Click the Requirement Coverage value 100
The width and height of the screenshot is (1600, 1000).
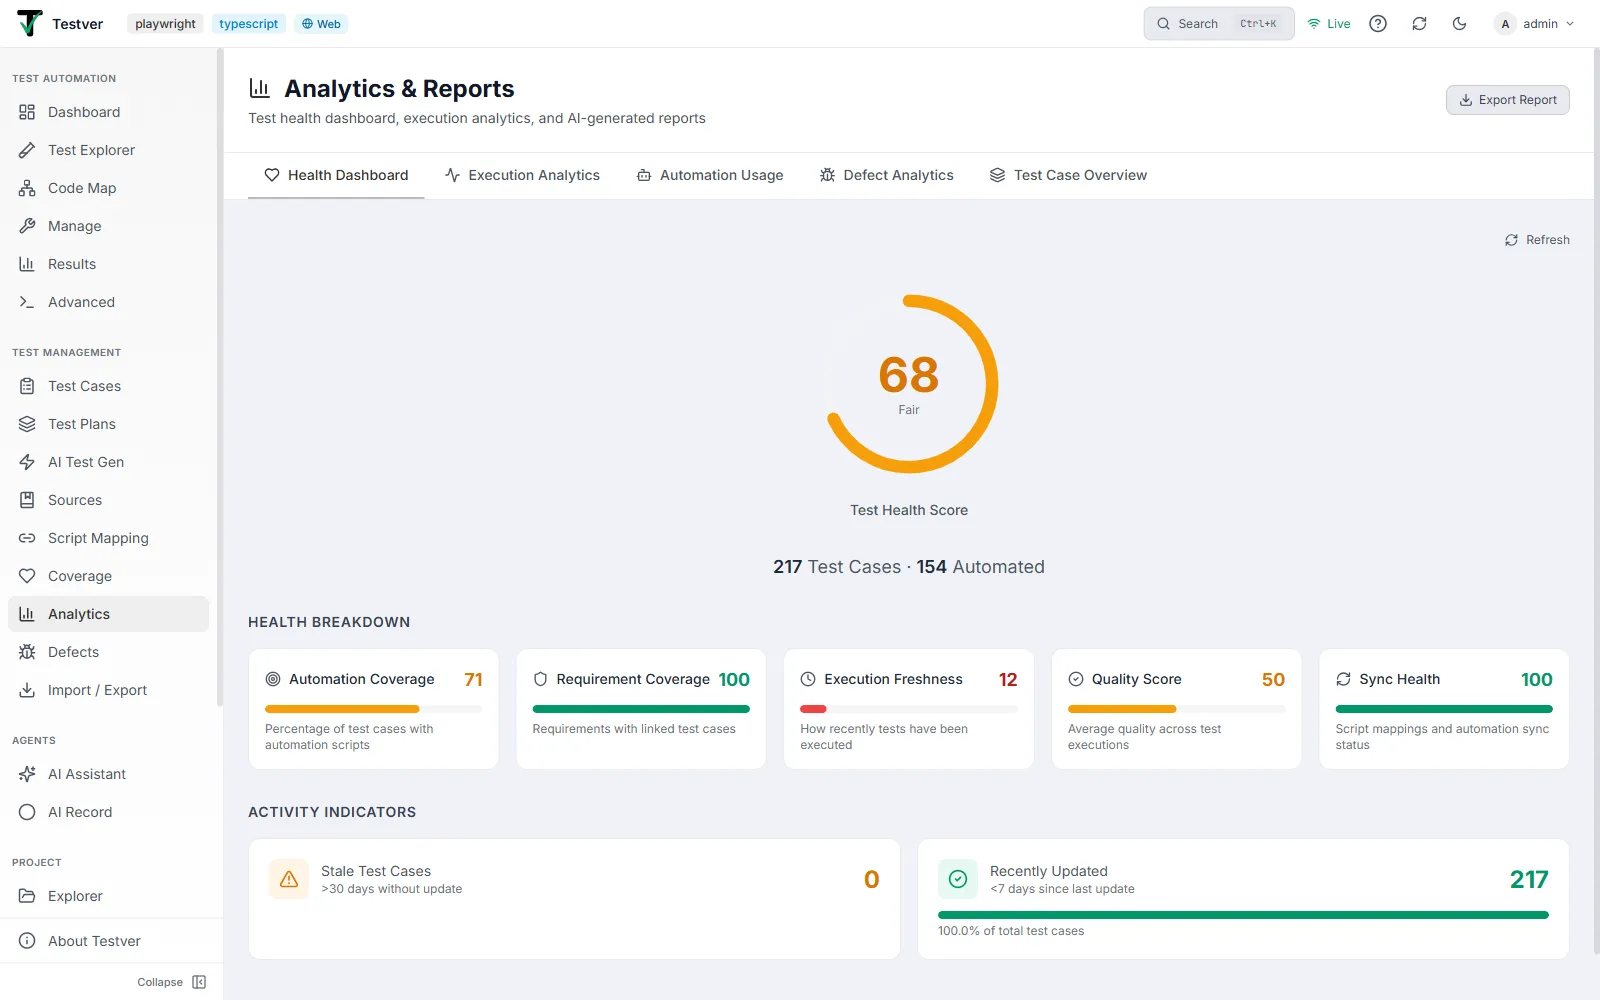coord(734,680)
